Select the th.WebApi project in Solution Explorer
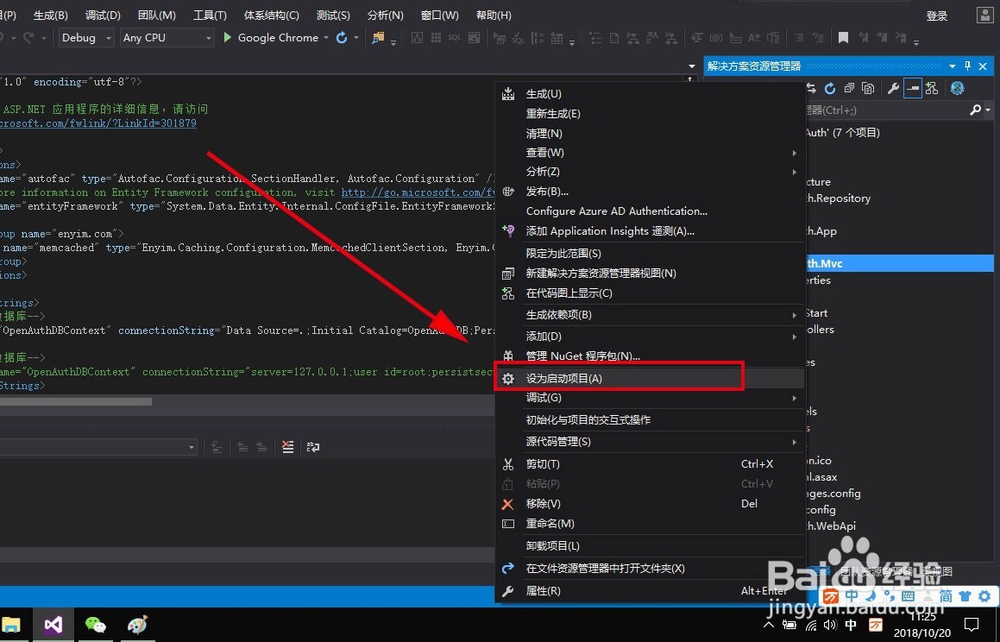Screen dimensions: 1000x642 831,526
